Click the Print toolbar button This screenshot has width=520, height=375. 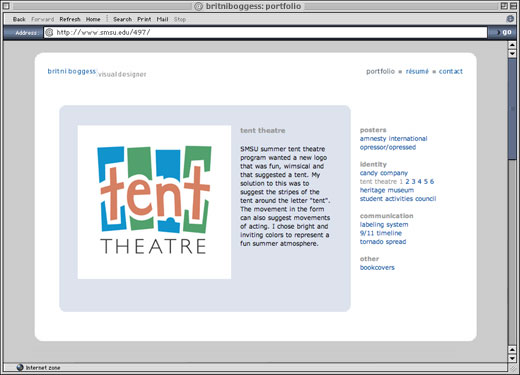click(x=144, y=19)
